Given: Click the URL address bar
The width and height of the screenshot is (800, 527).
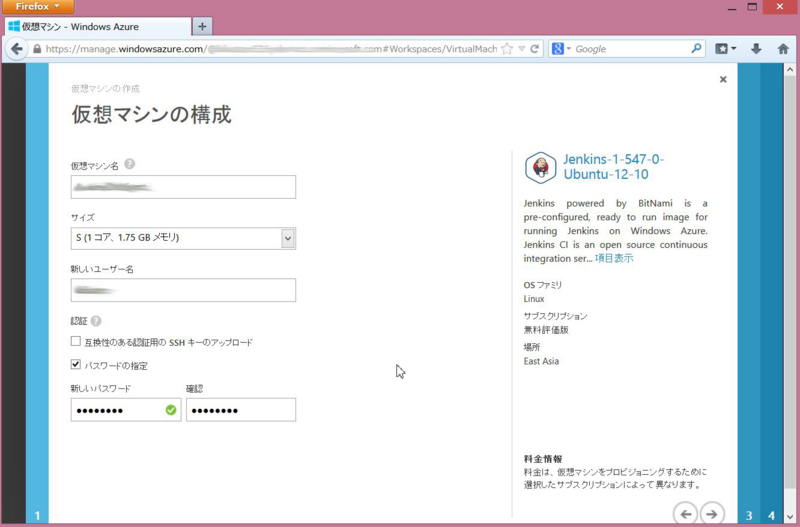Looking at the screenshot, I should 270,49.
